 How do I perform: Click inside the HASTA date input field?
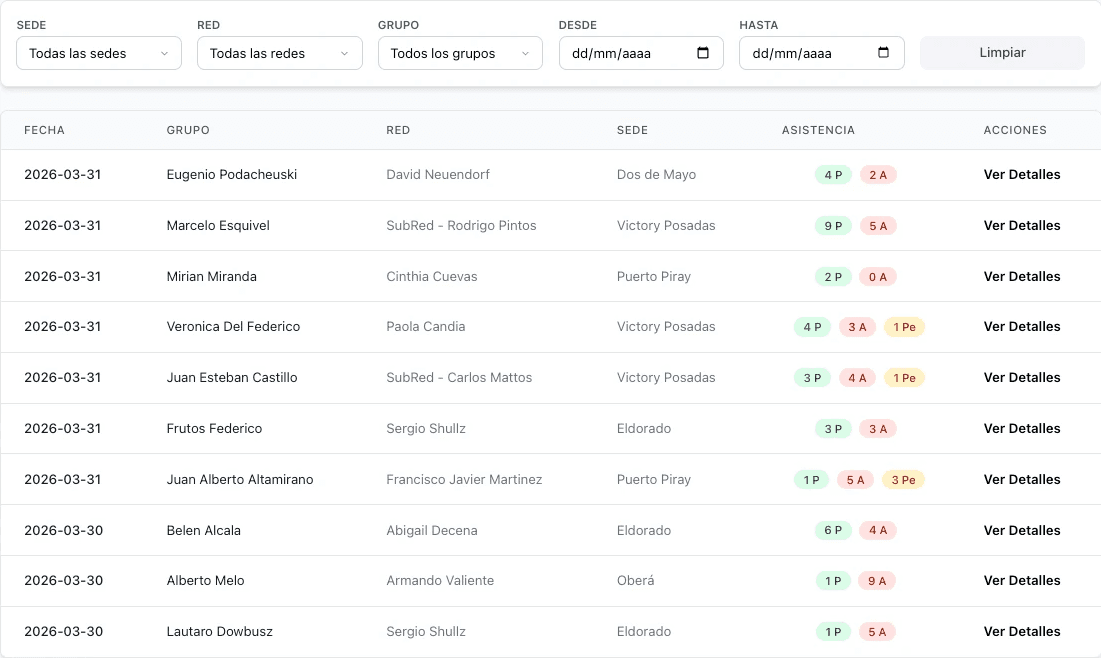[810, 52]
